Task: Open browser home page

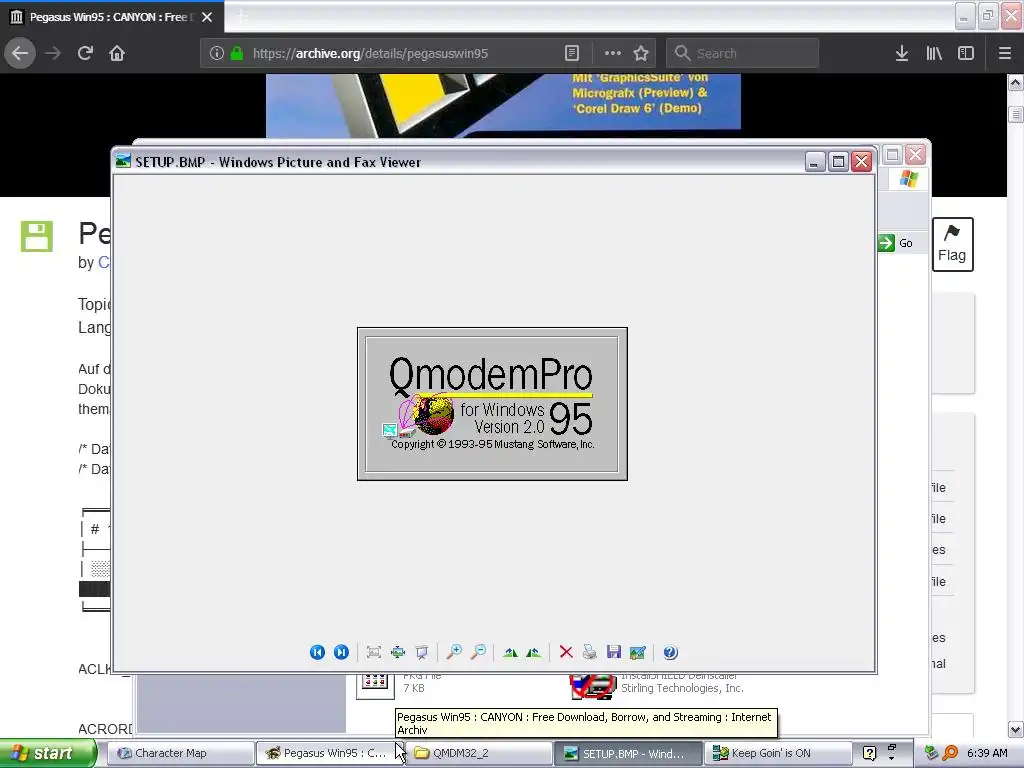Action: [117, 54]
